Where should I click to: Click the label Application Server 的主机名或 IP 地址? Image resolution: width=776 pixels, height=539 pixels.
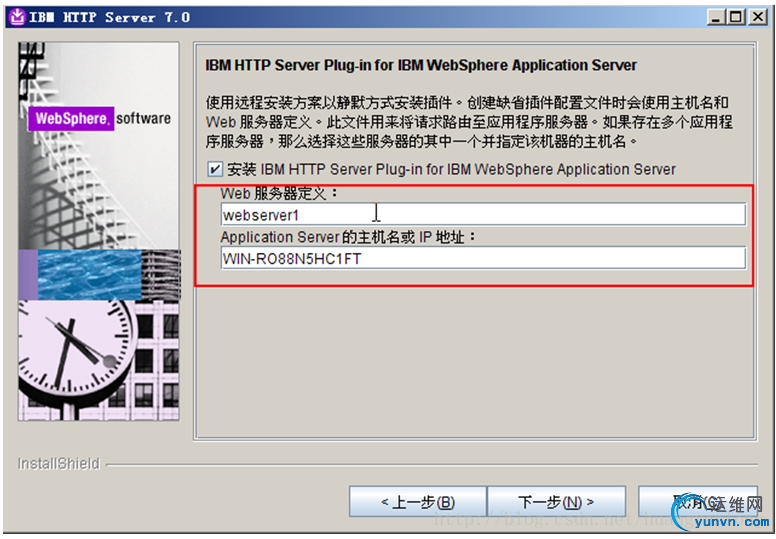tap(347, 237)
